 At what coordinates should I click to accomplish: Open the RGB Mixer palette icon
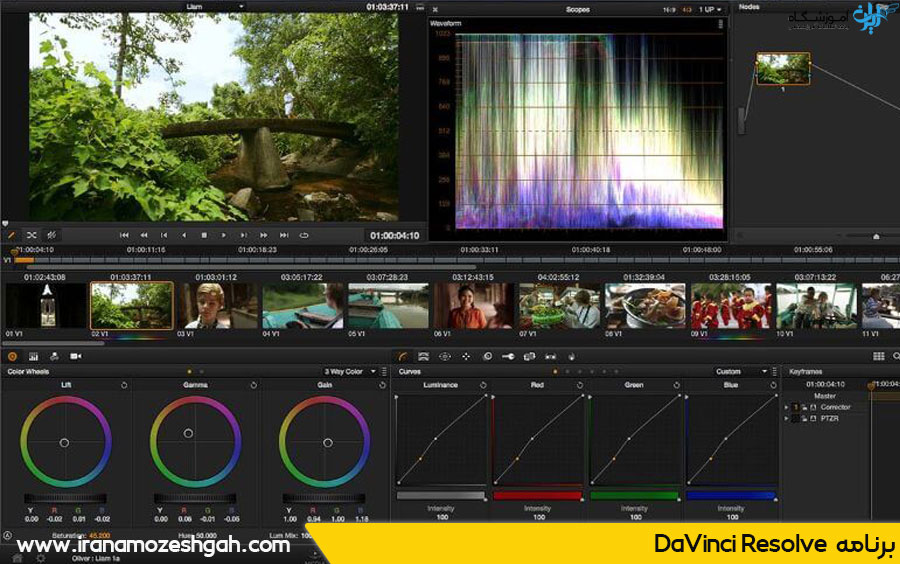33,356
